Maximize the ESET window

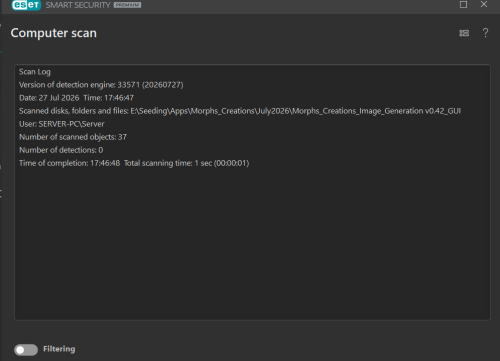(x=463, y=4)
